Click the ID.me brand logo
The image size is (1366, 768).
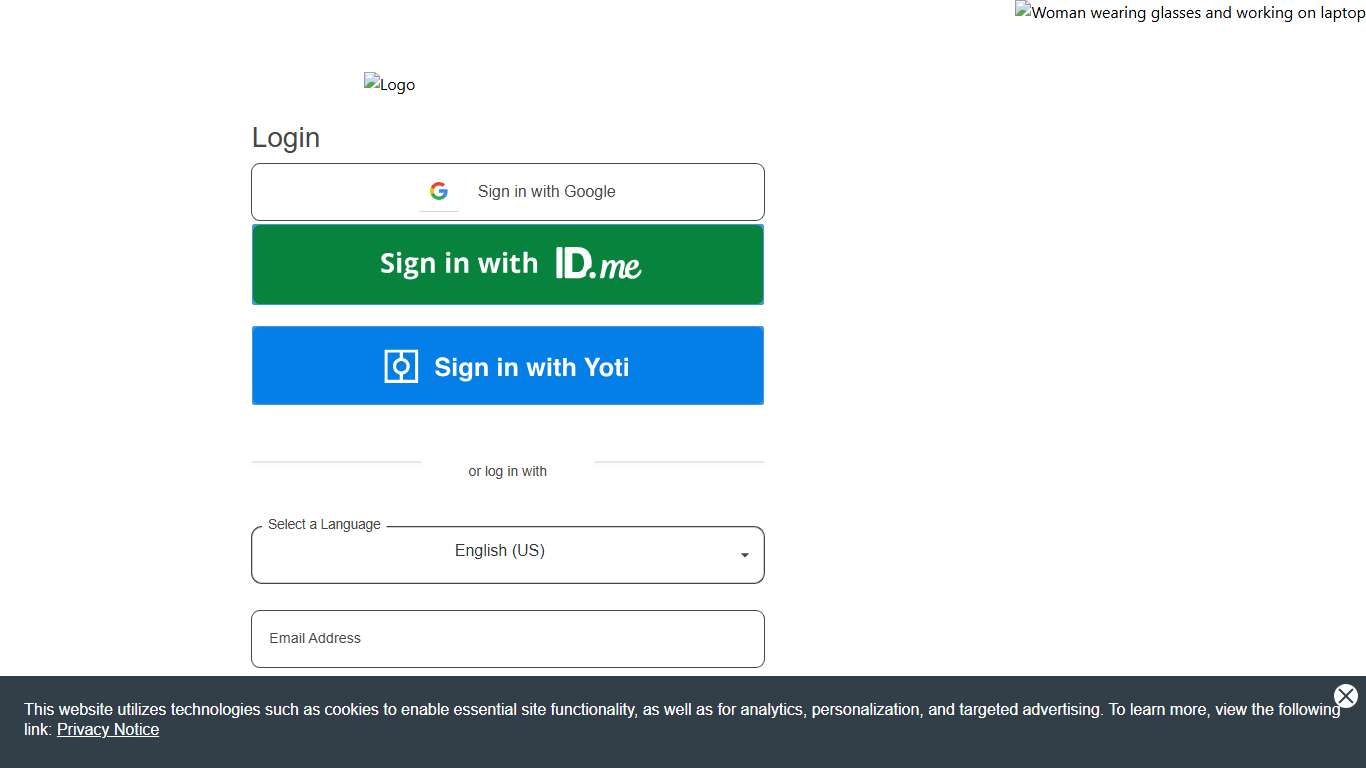tap(597, 263)
